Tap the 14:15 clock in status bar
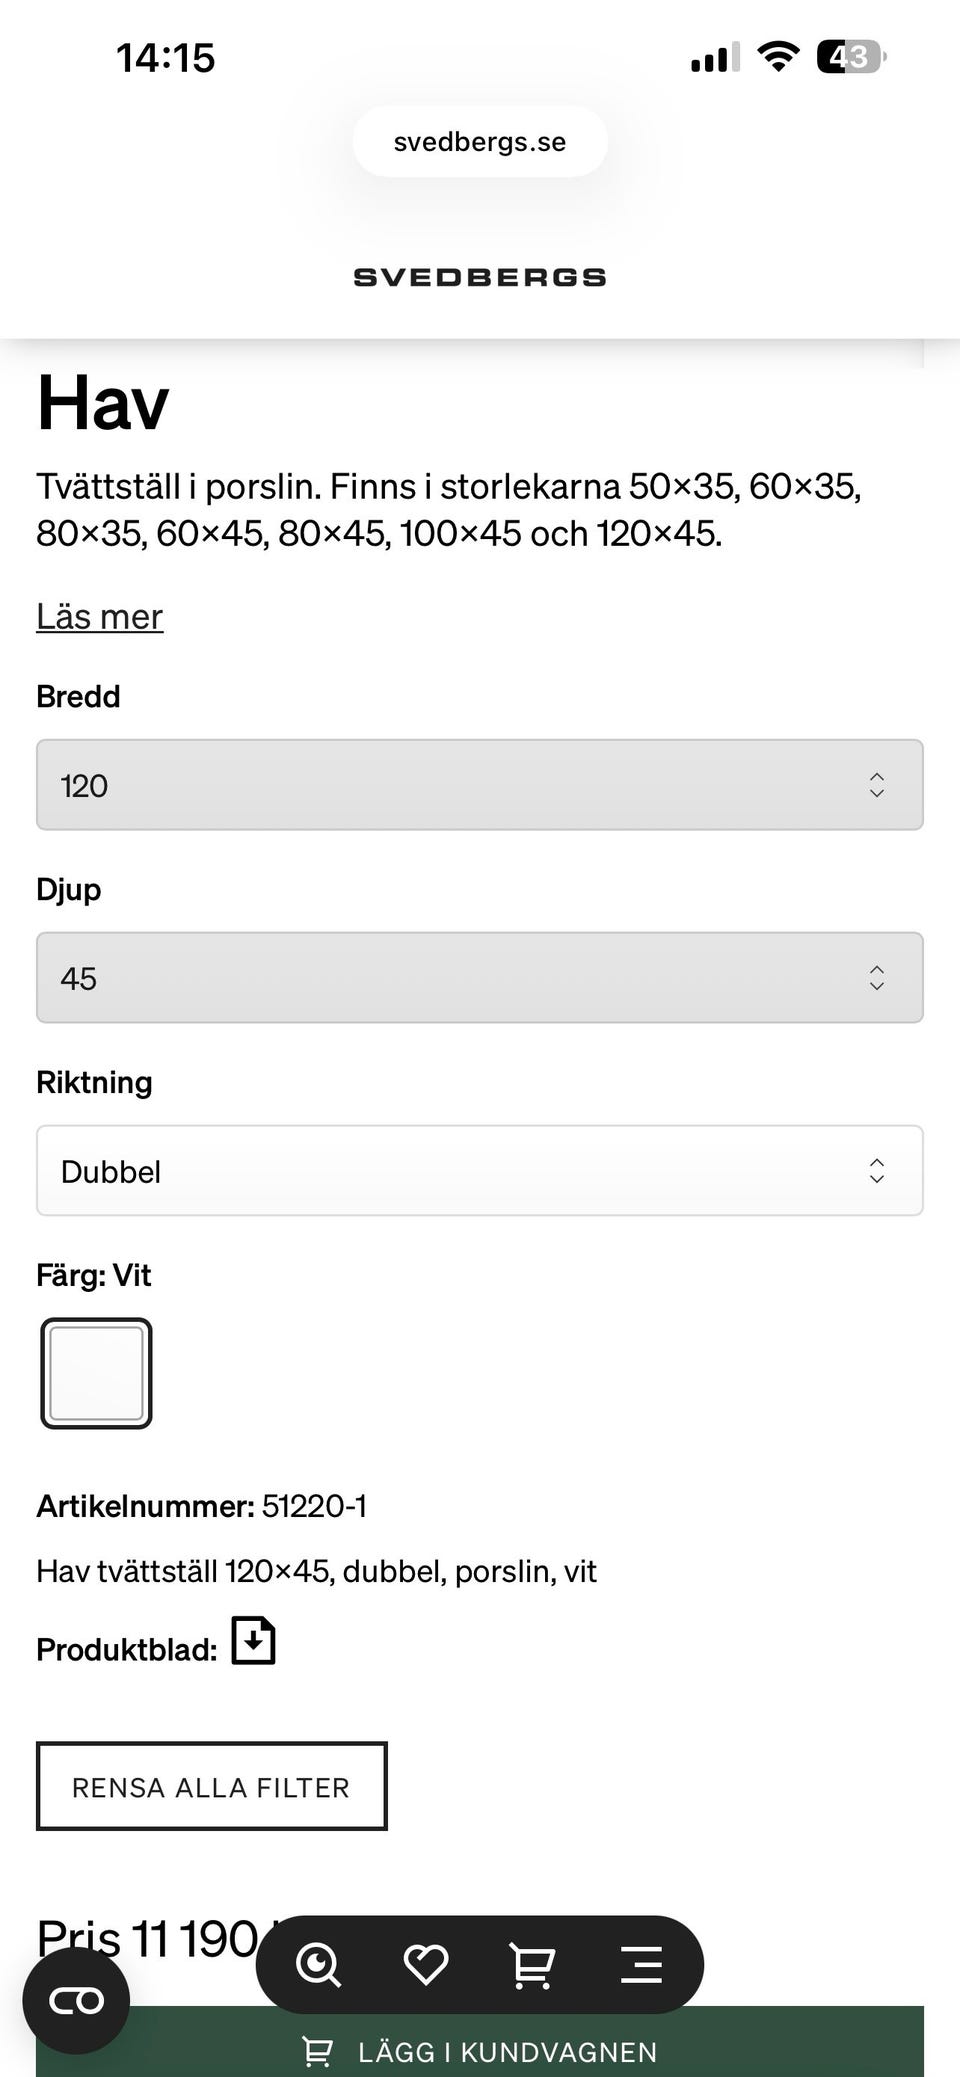The width and height of the screenshot is (960, 2077). tap(166, 58)
